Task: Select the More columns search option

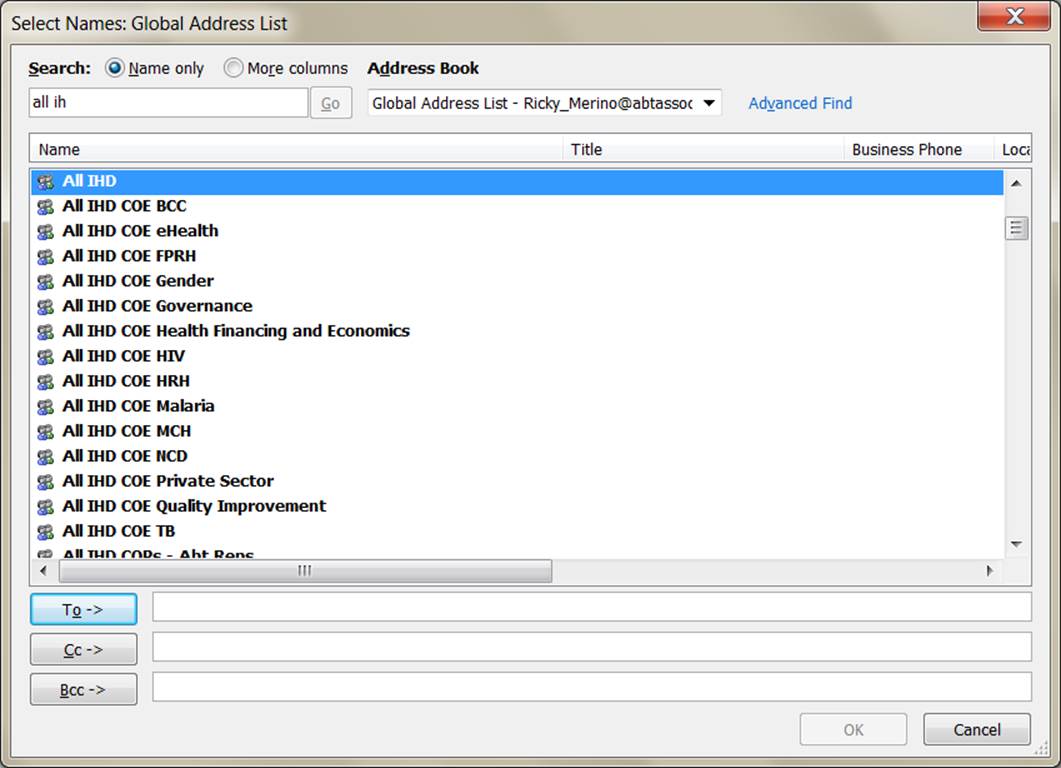Action: (233, 68)
